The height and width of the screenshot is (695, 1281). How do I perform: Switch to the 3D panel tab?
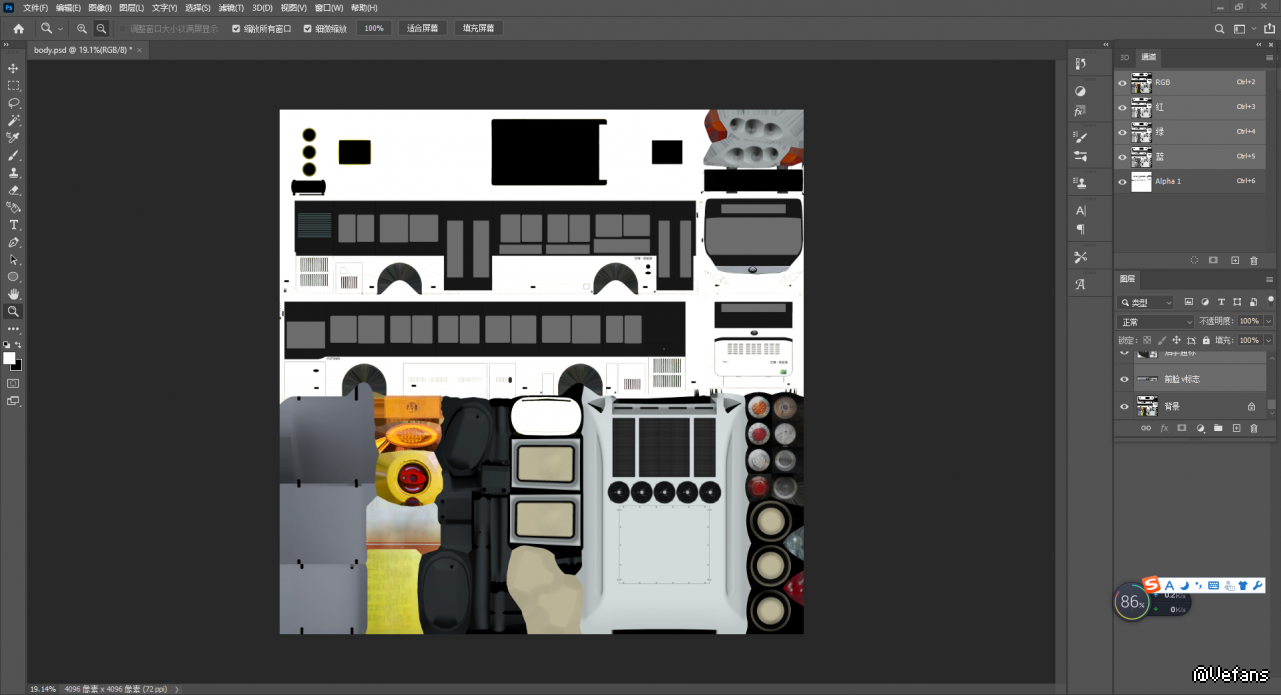(x=1125, y=57)
